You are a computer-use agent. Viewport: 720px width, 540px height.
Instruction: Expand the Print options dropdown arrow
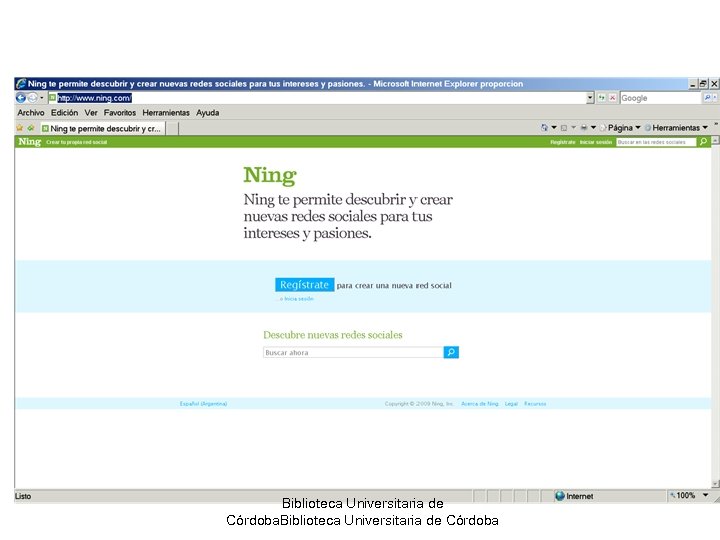[593, 128]
